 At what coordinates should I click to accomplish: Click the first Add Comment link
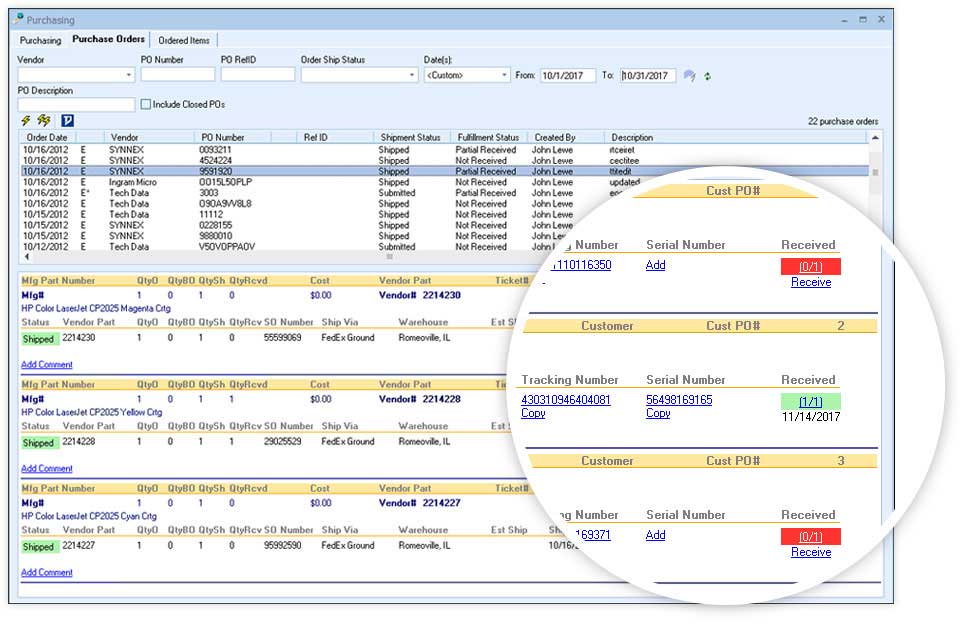coord(46,364)
